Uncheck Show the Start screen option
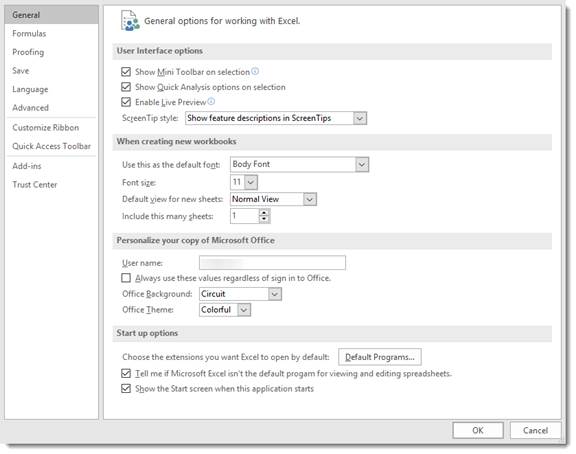The height and width of the screenshot is (454, 576). pos(126,388)
